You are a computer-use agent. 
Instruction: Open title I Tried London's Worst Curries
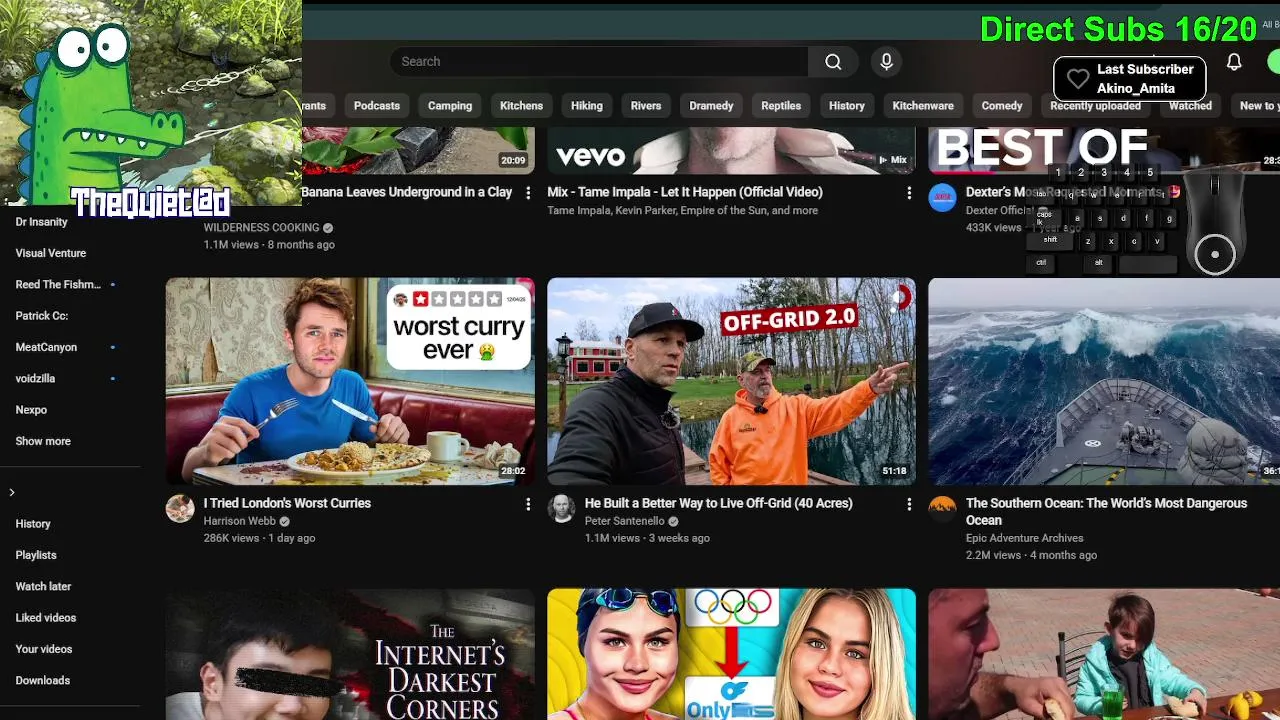click(x=287, y=503)
